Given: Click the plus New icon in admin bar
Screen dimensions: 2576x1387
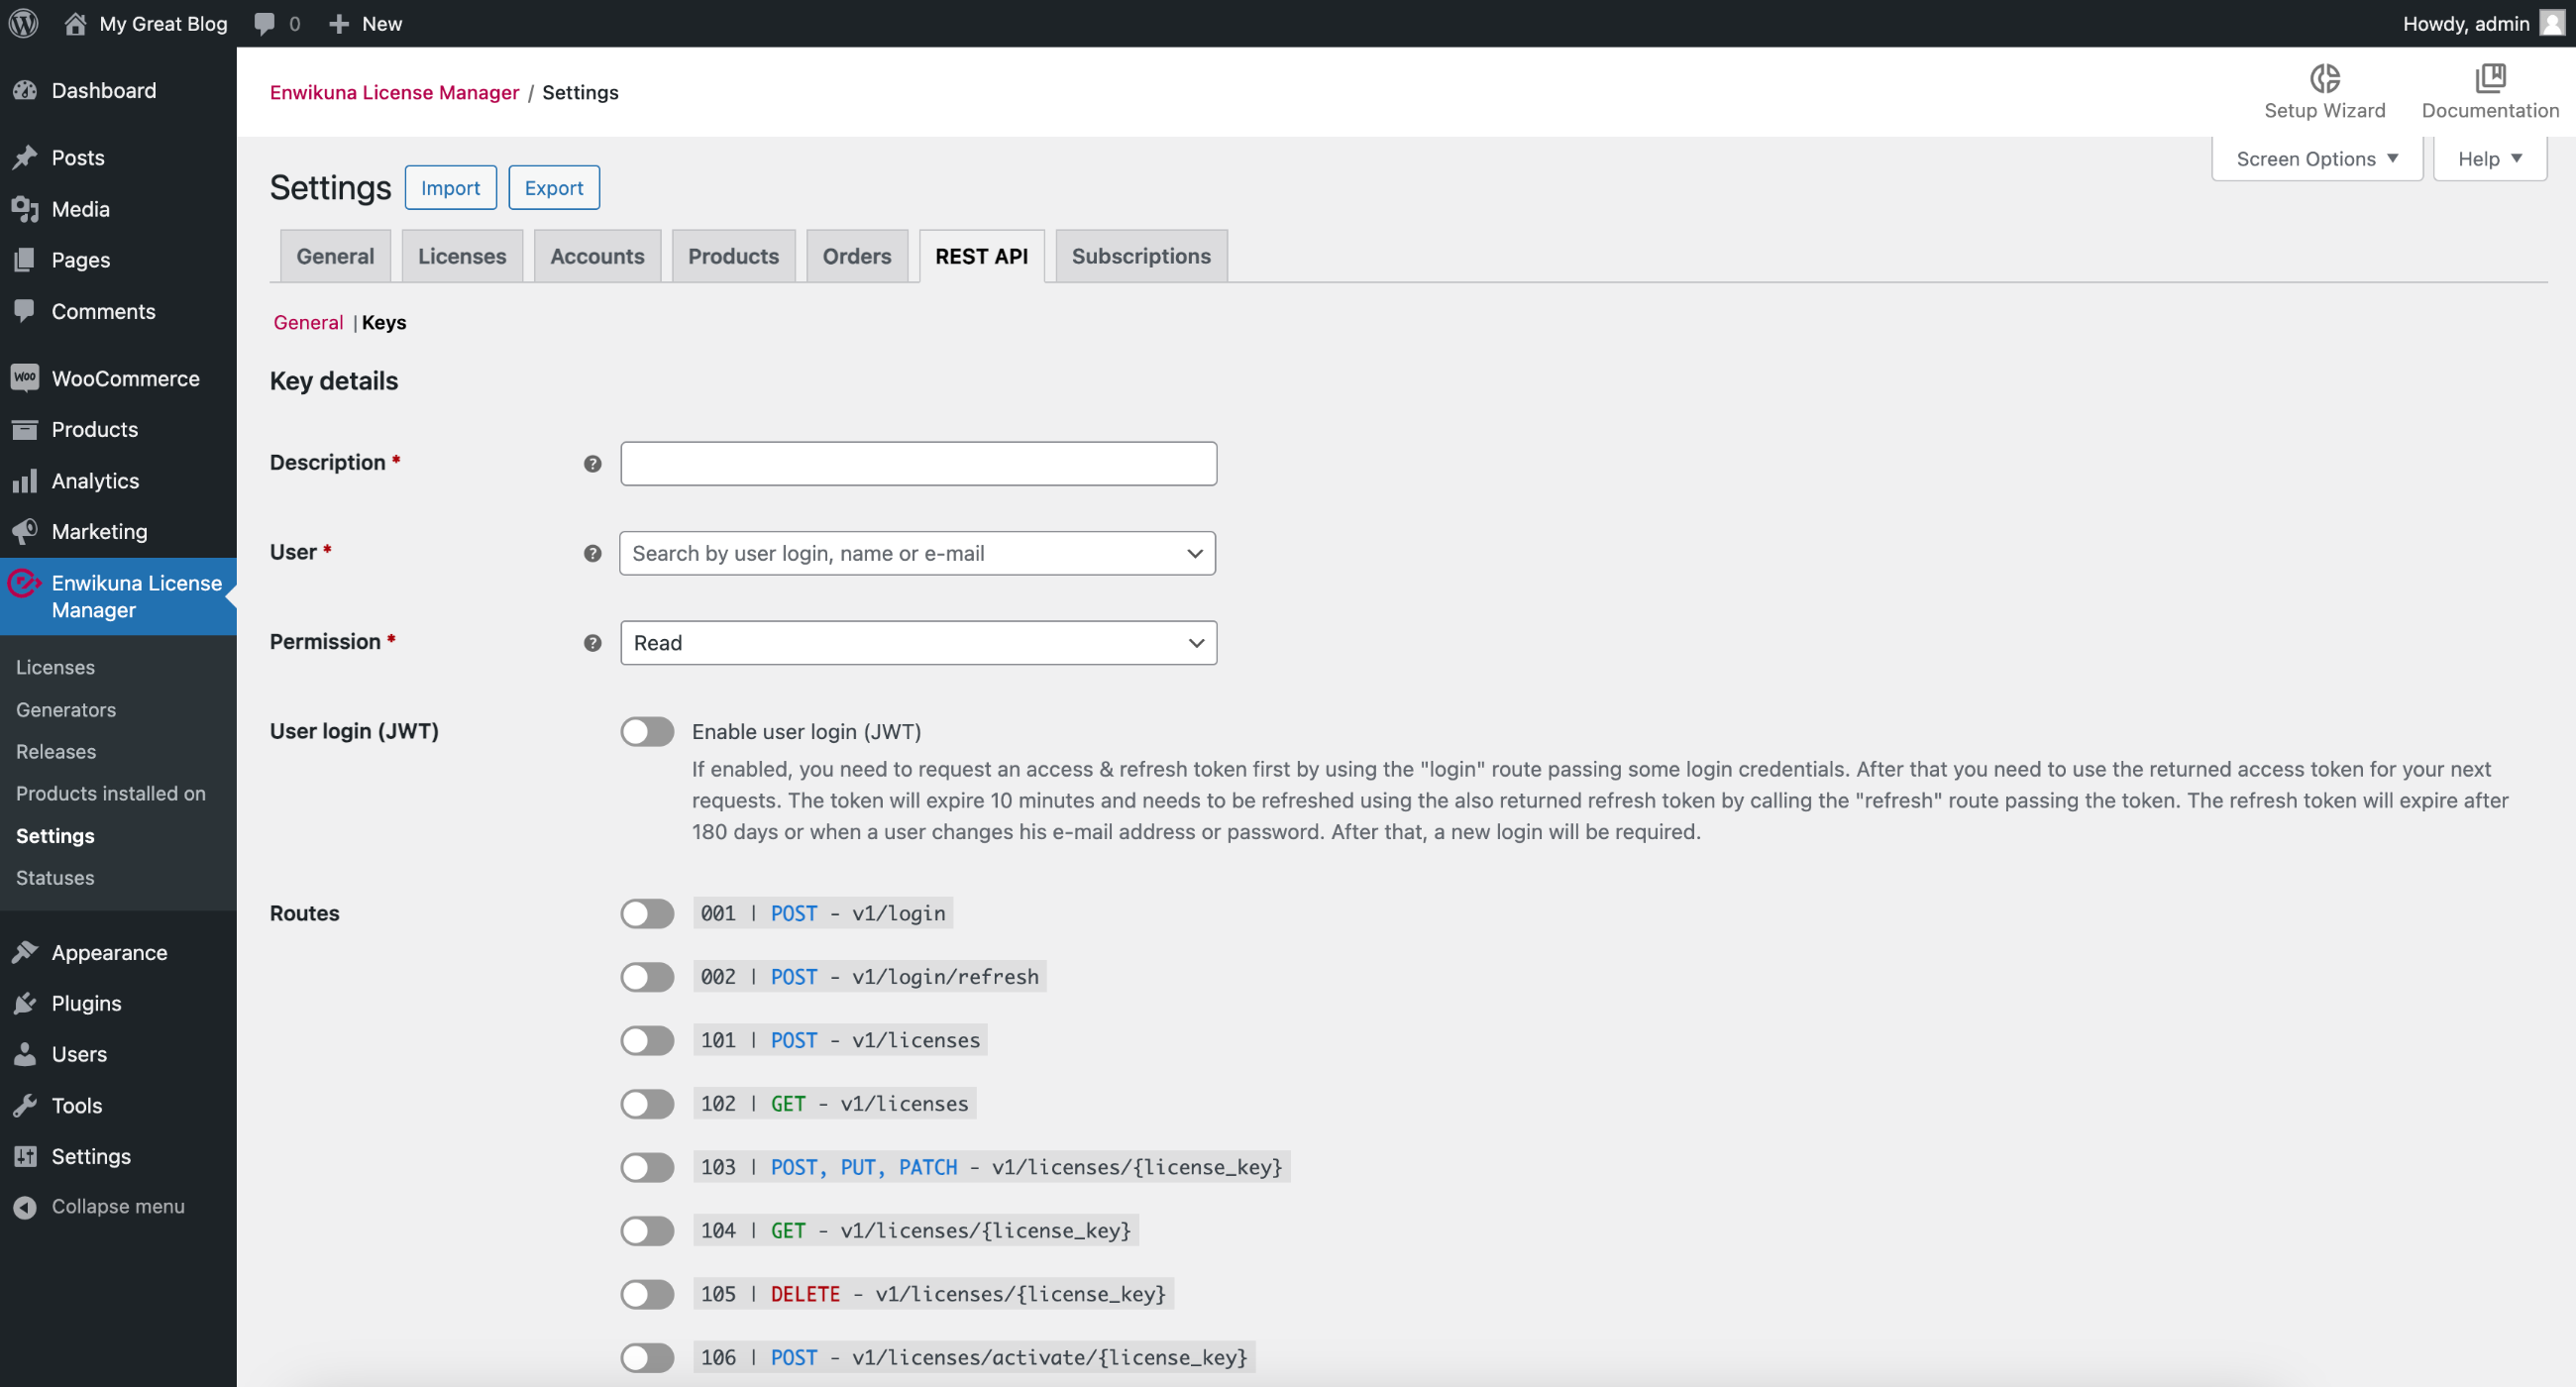Looking at the screenshot, I should pyautogui.click(x=339, y=23).
